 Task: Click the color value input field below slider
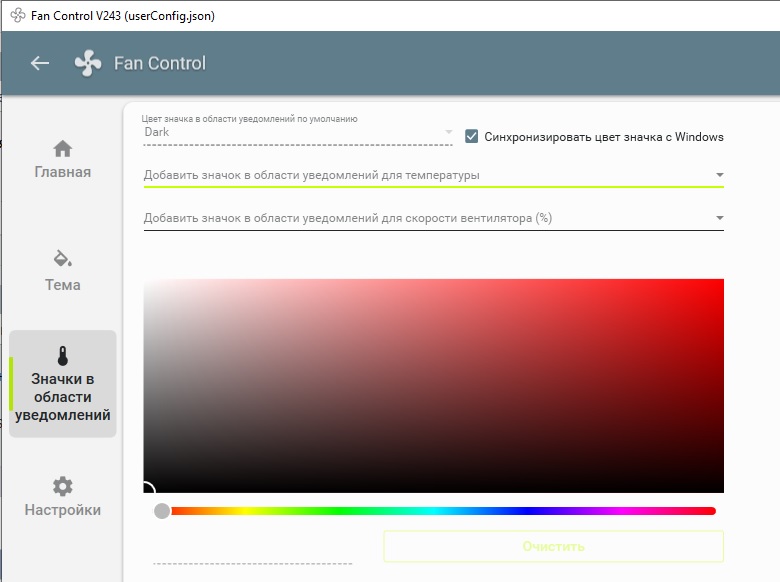click(x=253, y=554)
